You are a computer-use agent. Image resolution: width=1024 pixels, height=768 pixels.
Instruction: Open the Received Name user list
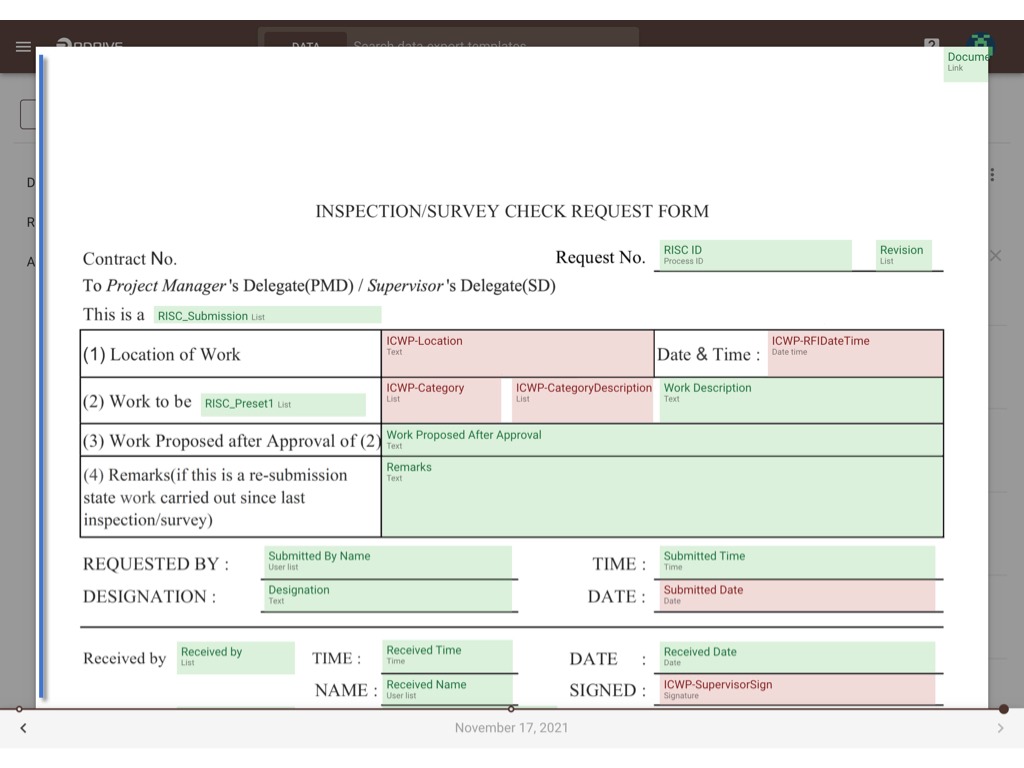447,690
